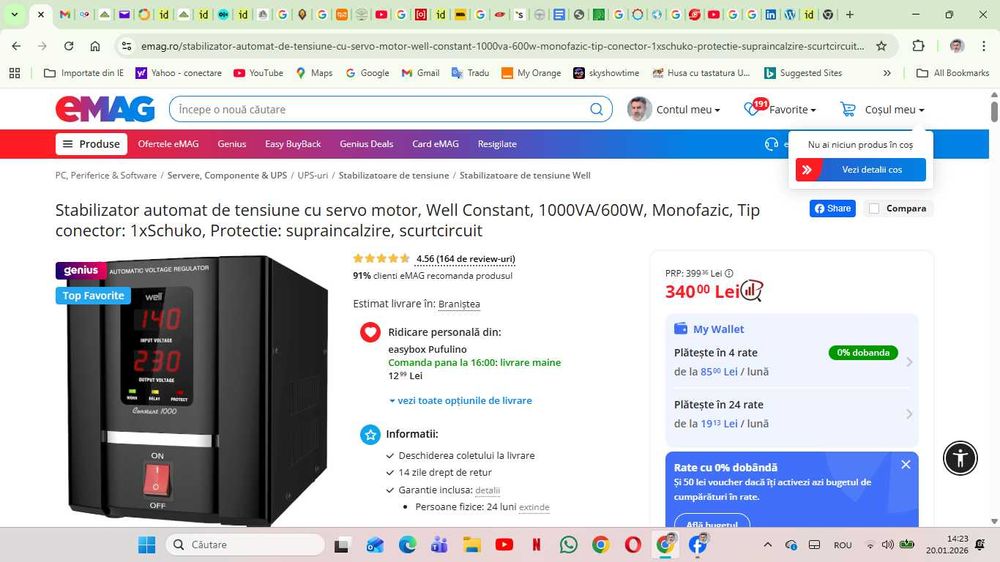This screenshot has height=562, width=1000.
Task: Open the accessibility icon at right edge
Action: [960, 458]
